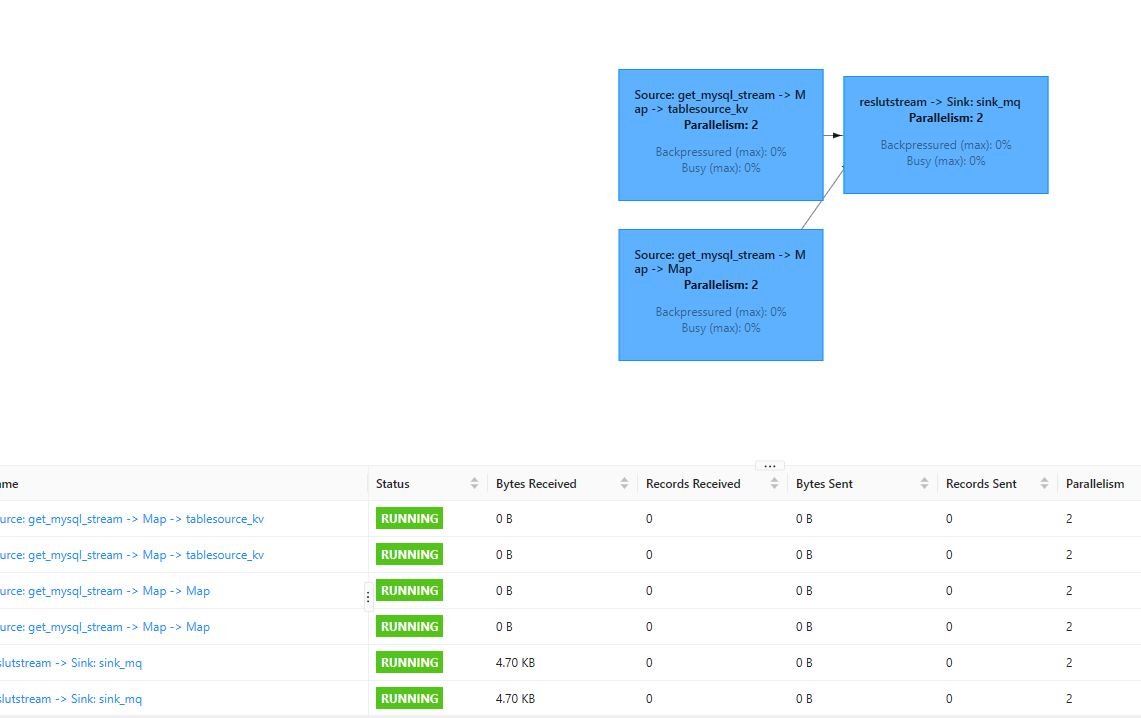The width and height of the screenshot is (1141, 718).
Task: Click the vertical dots column resize handle
Action: tap(368, 597)
